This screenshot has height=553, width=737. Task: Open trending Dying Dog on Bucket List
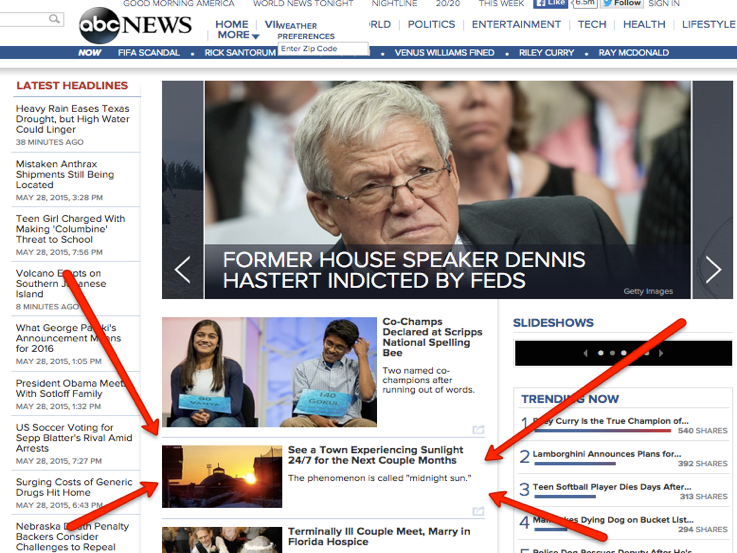point(613,520)
